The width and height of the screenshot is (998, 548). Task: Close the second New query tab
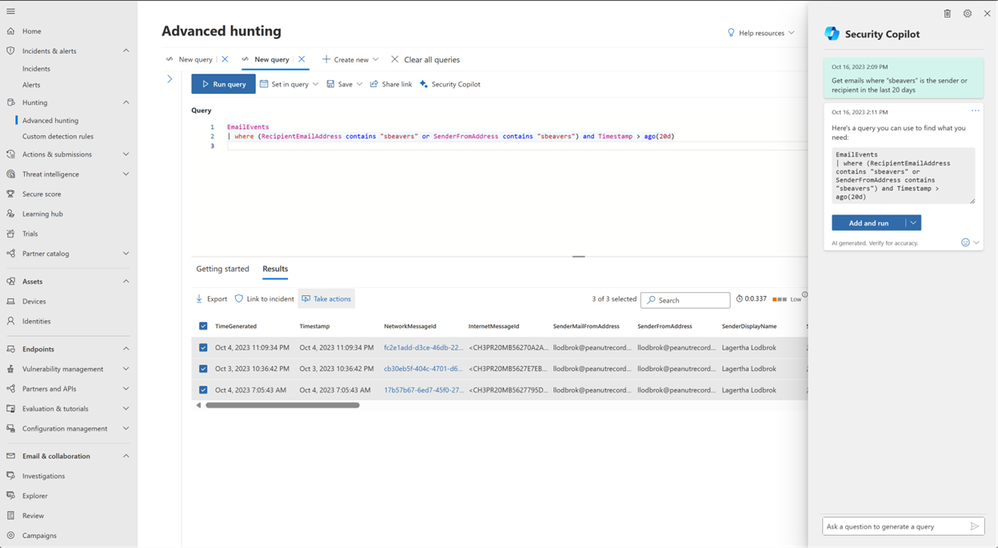coord(302,59)
